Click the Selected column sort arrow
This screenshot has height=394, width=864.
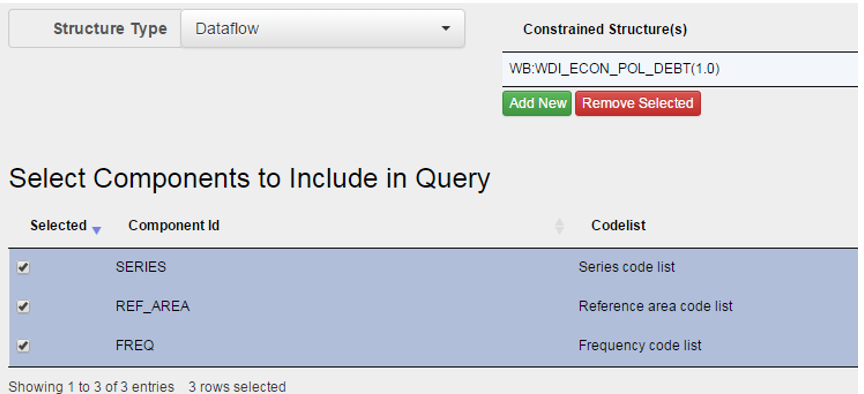tap(96, 230)
